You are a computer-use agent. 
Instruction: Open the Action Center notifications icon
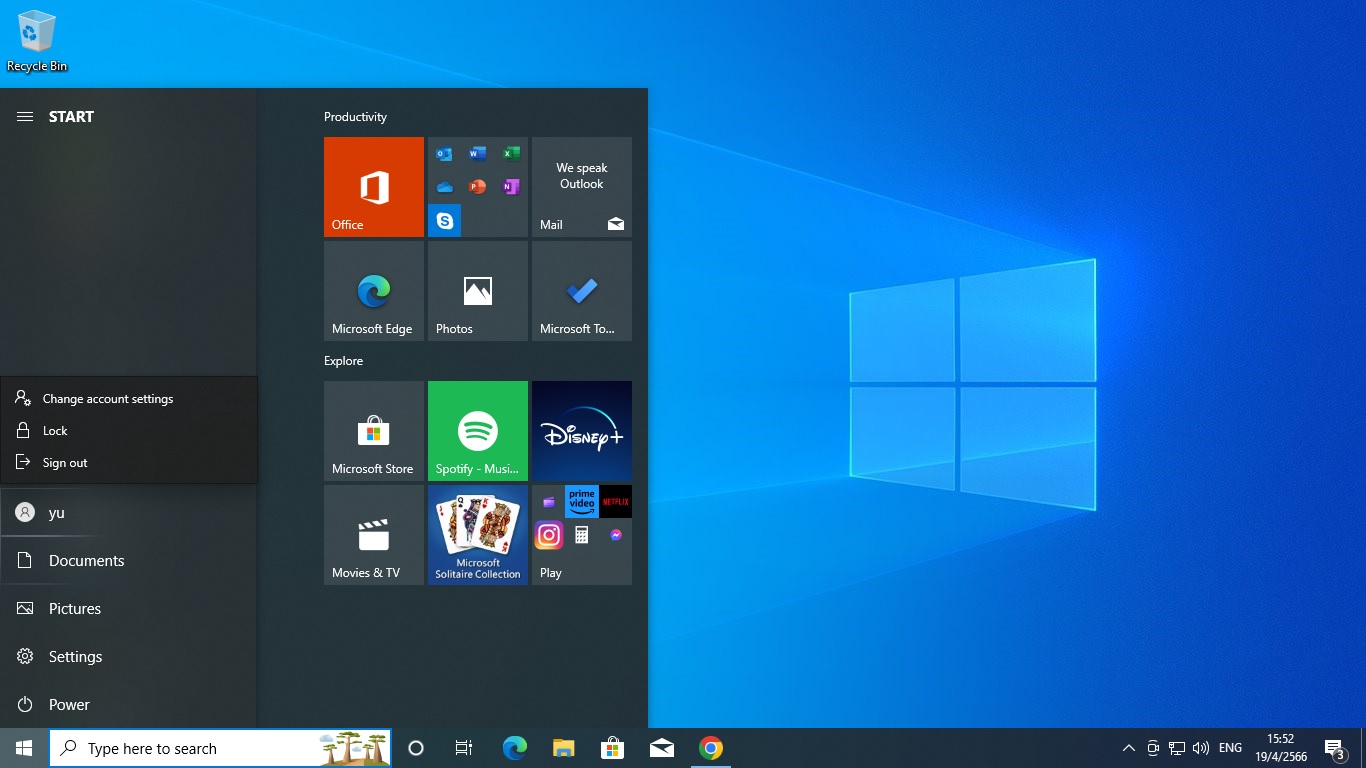pyautogui.click(x=1335, y=748)
